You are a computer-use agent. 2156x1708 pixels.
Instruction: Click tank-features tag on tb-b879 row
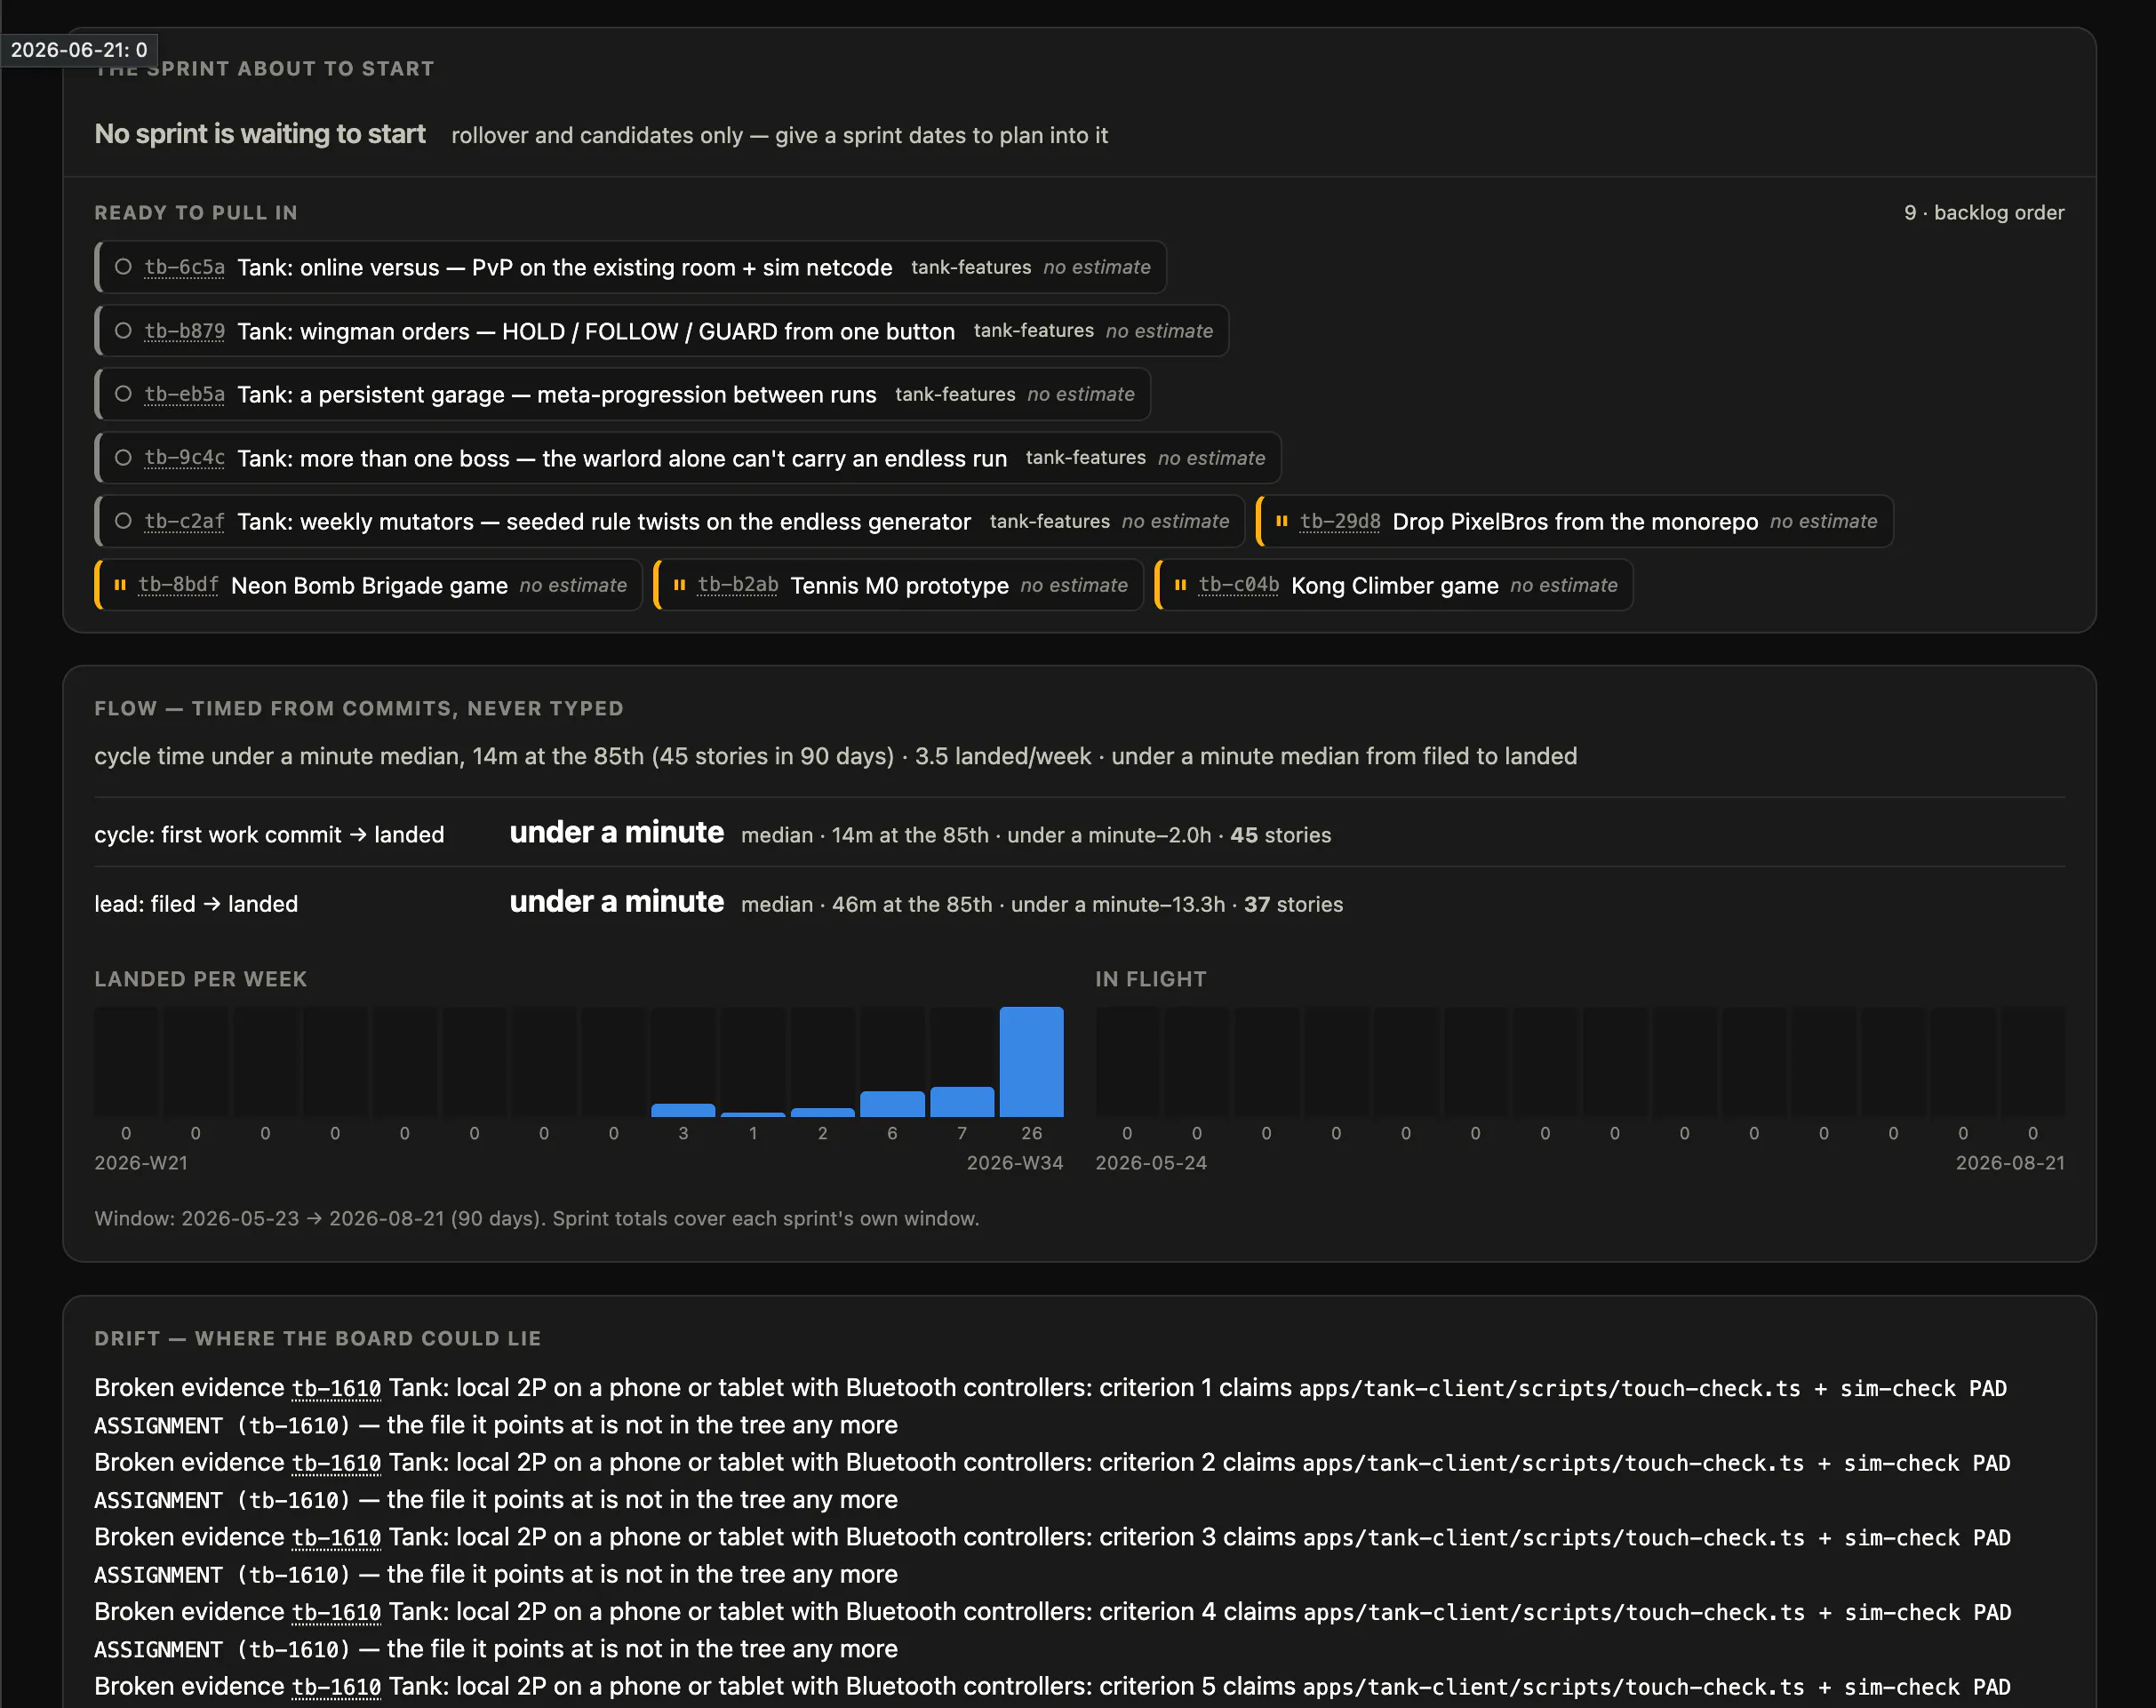coord(1034,331)
